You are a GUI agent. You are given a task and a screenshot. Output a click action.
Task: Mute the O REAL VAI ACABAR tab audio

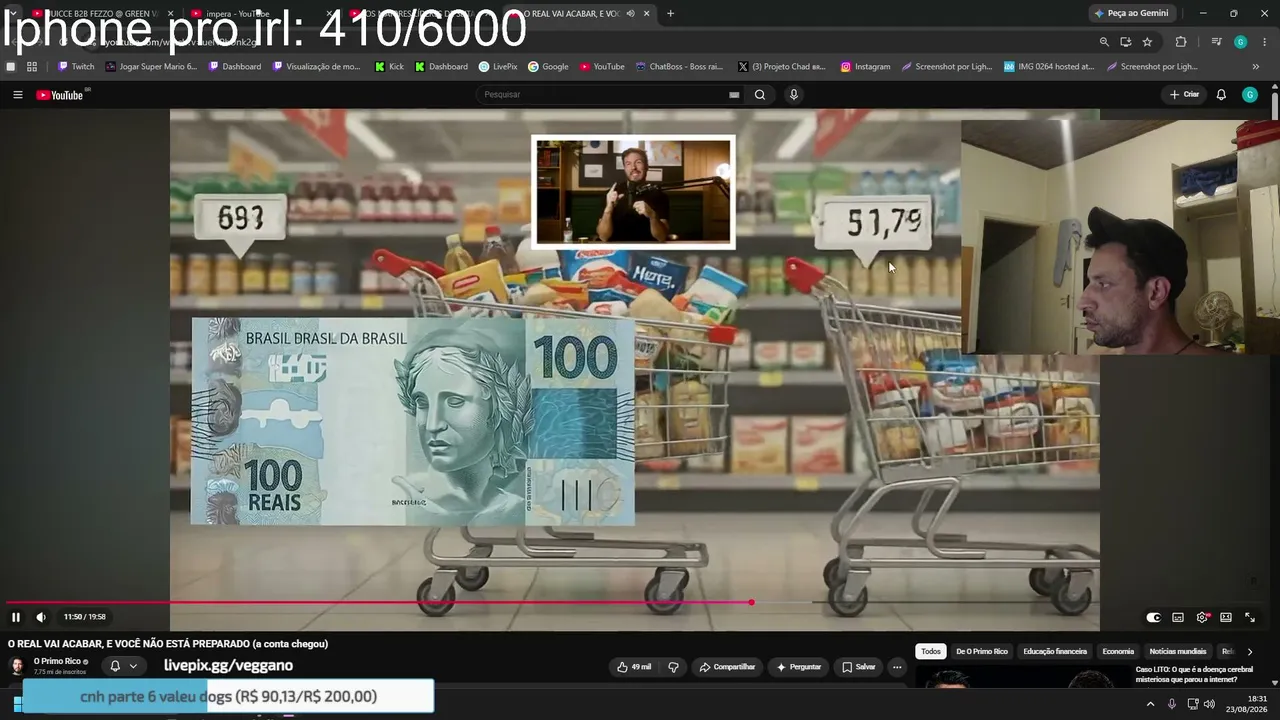630,14
